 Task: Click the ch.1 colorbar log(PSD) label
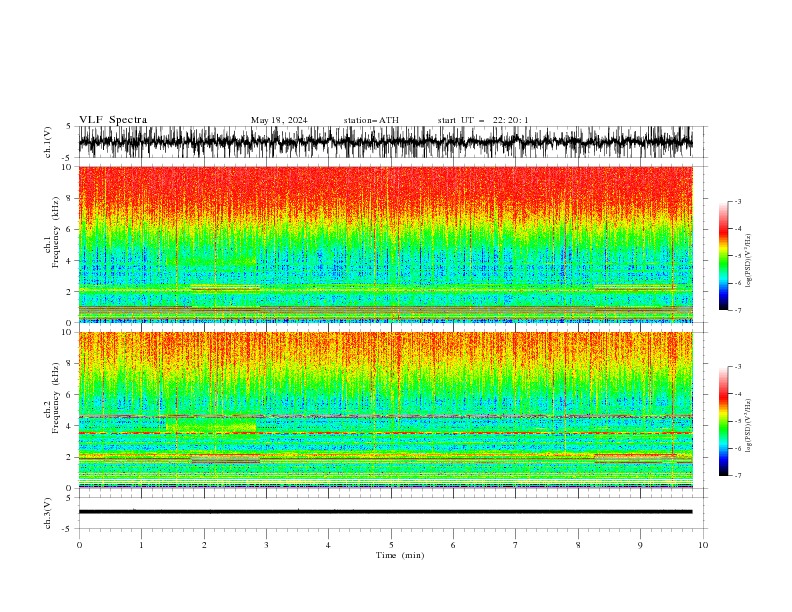tap(749, 261)
